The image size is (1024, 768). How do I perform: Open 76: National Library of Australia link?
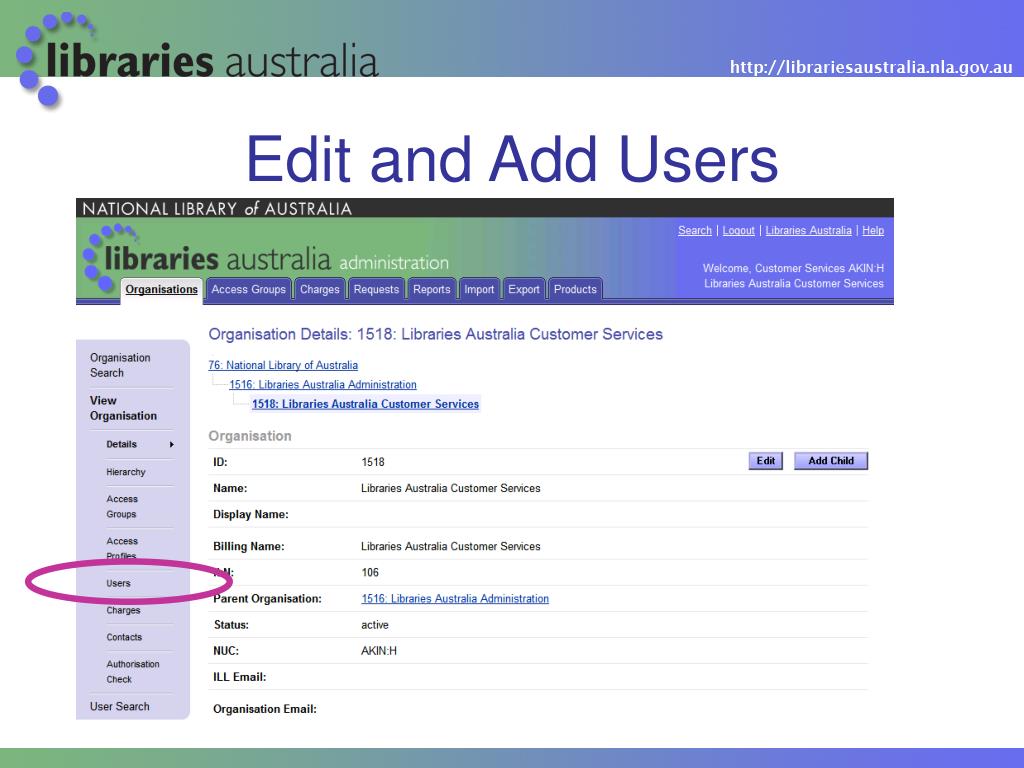(283, 366)
